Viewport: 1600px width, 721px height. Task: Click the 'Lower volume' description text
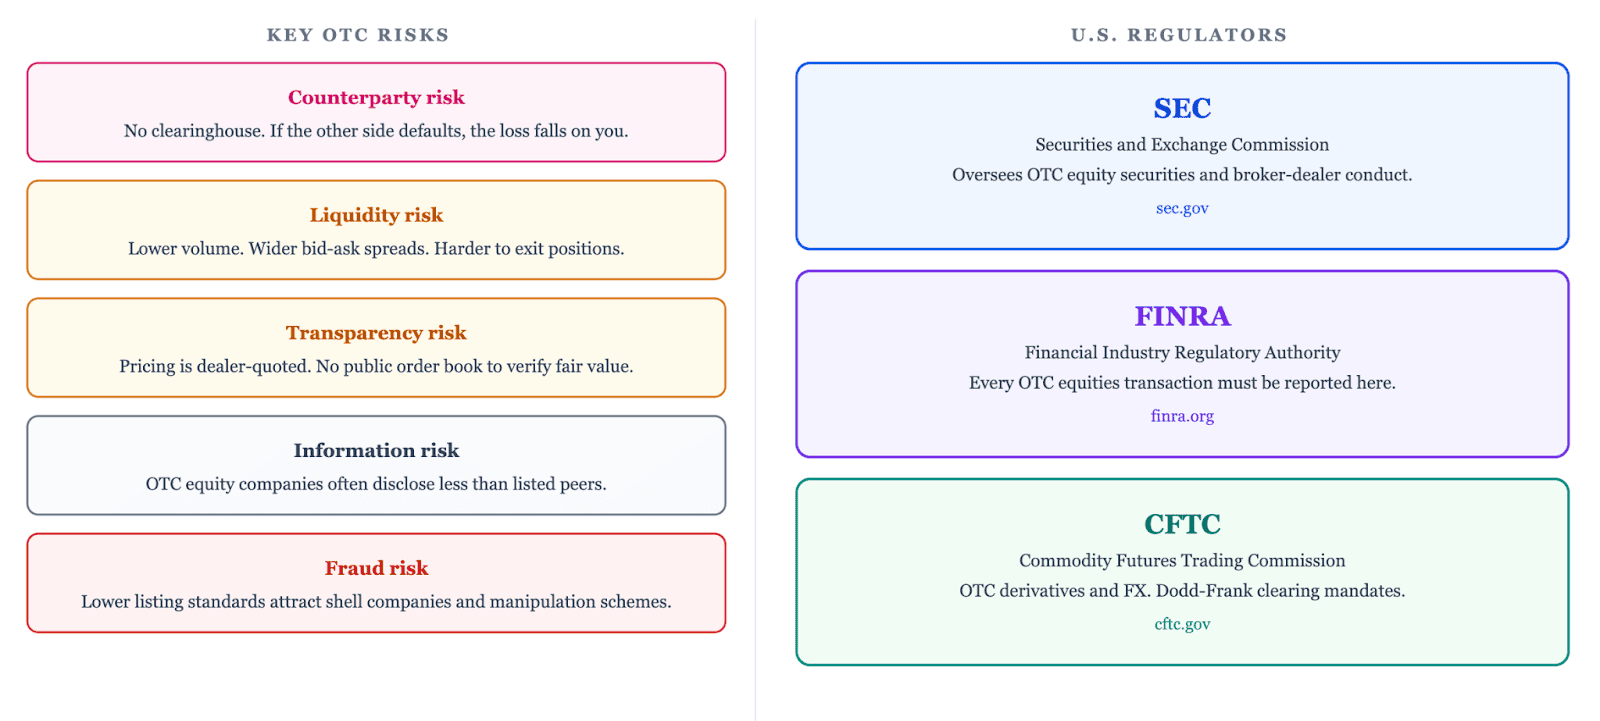point(376,249)
